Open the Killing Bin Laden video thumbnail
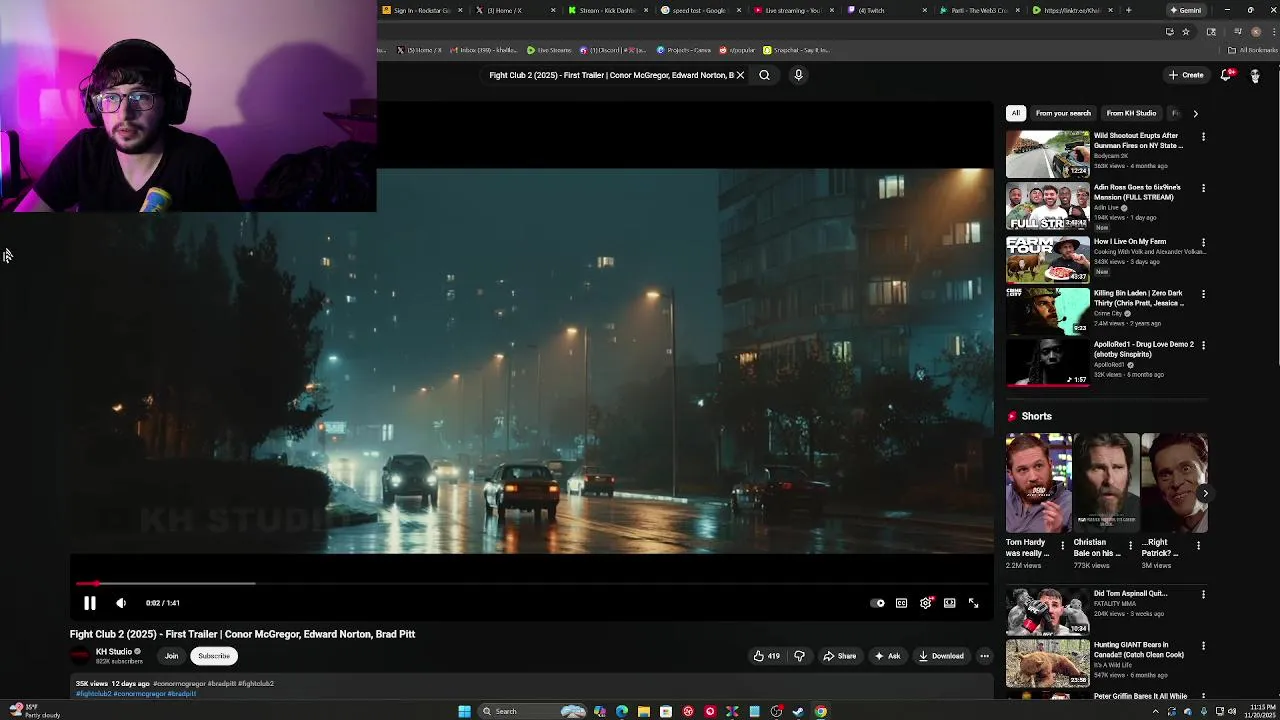The image size is (1280, 720). pos(1047,311)
